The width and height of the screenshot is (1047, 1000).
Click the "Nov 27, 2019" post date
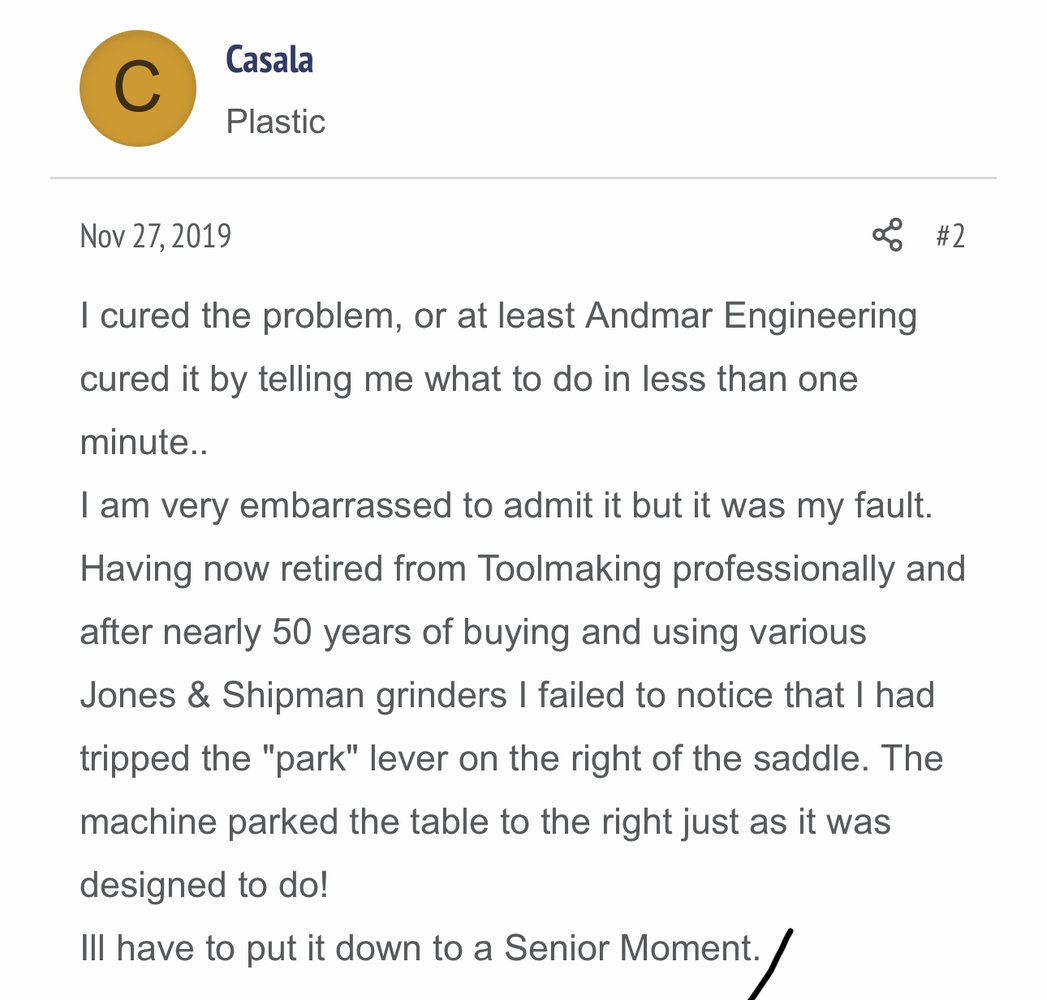tap(155, 236)
